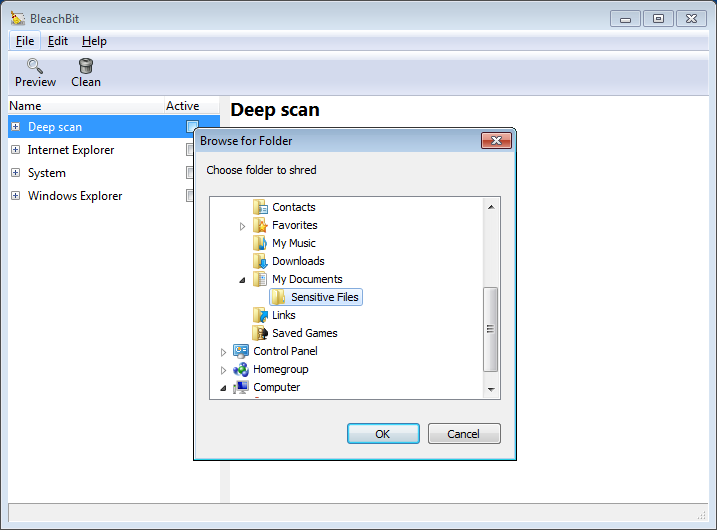Expand the Windows Explorer cleaner row
The image size is (717, 530).
point(16,196)
